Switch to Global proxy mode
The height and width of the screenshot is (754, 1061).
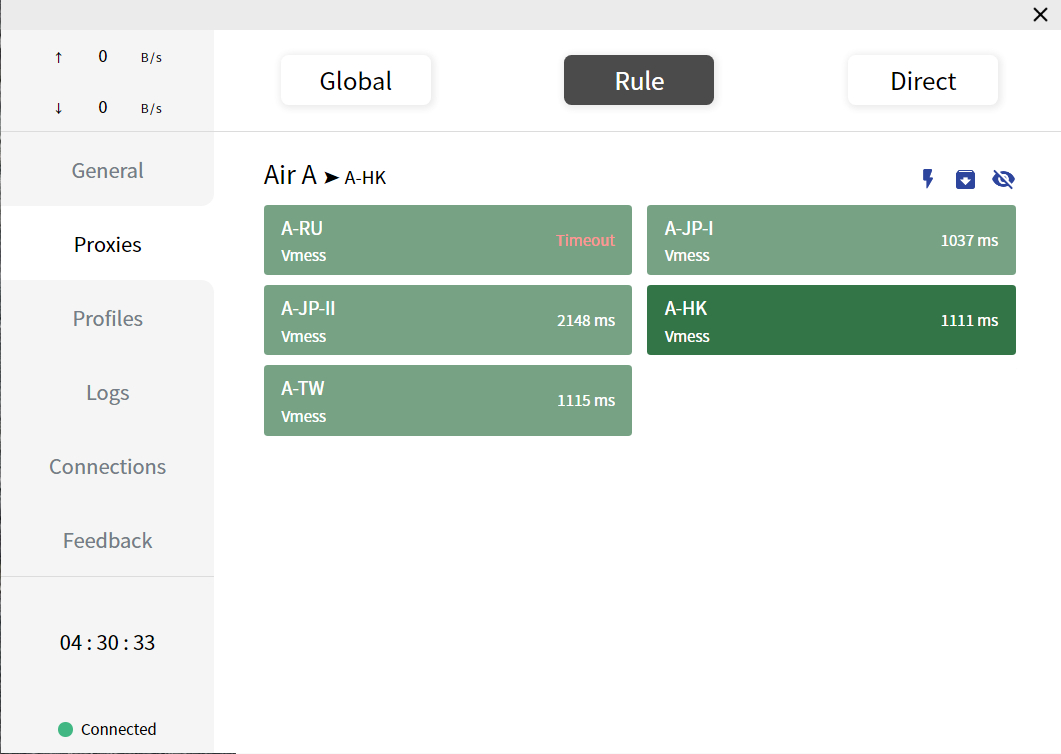point(356,81)
